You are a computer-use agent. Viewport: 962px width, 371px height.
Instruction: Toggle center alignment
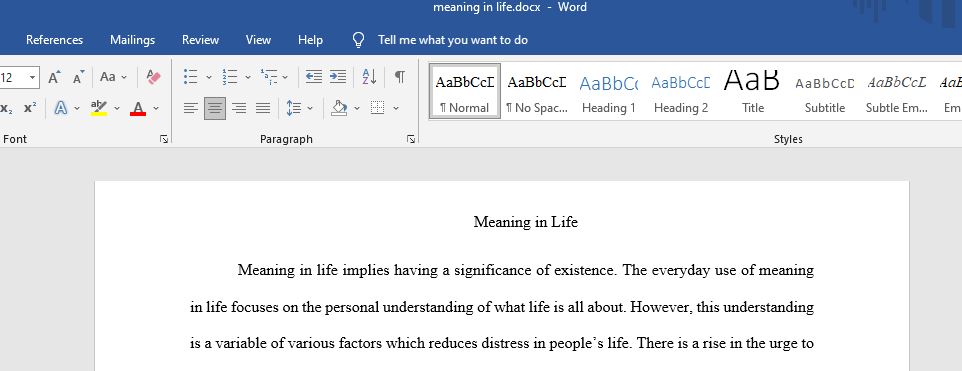(x=215, y=109)
